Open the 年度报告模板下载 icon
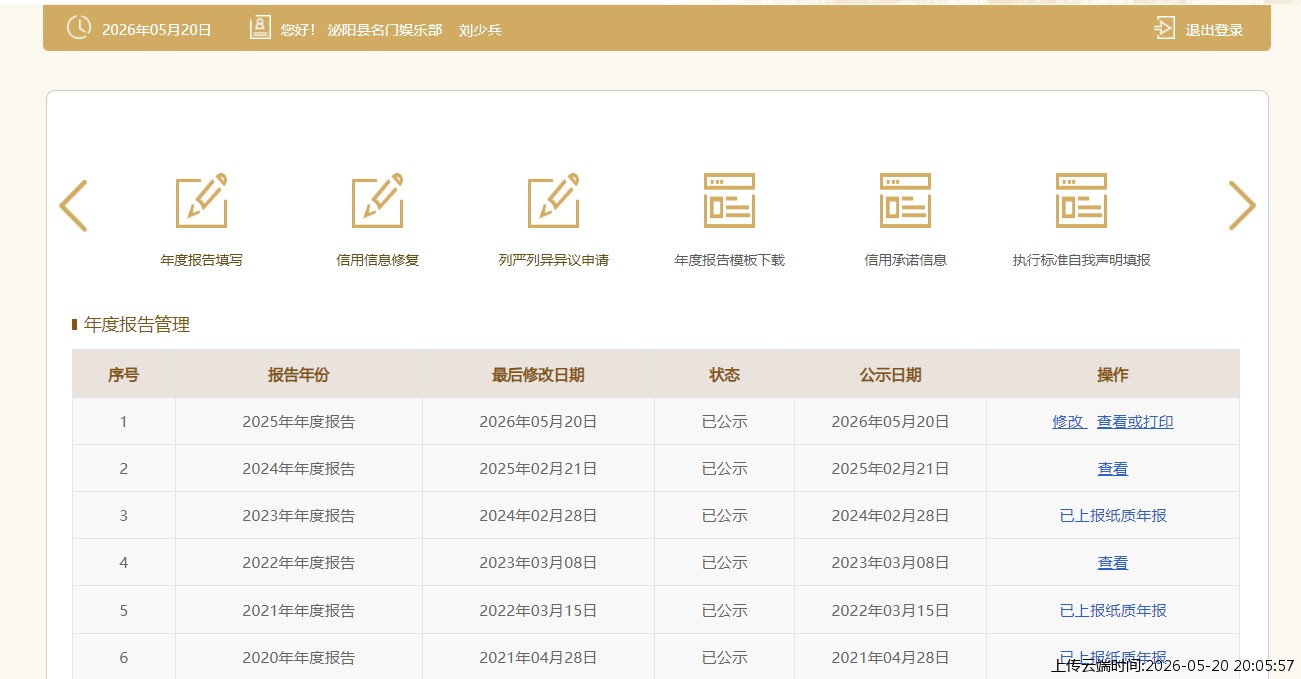The image size is (1301, 679). (729, 200)
